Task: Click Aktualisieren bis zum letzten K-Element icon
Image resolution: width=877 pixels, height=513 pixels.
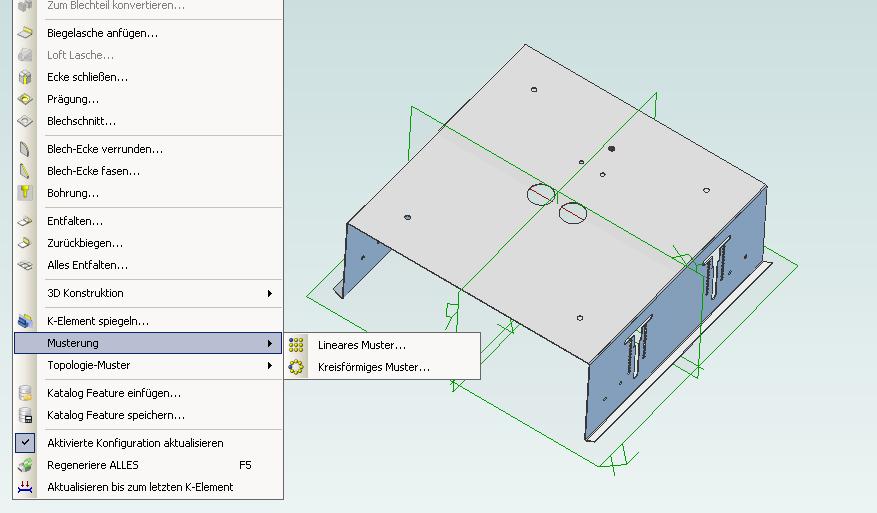Action: (25, 487)
